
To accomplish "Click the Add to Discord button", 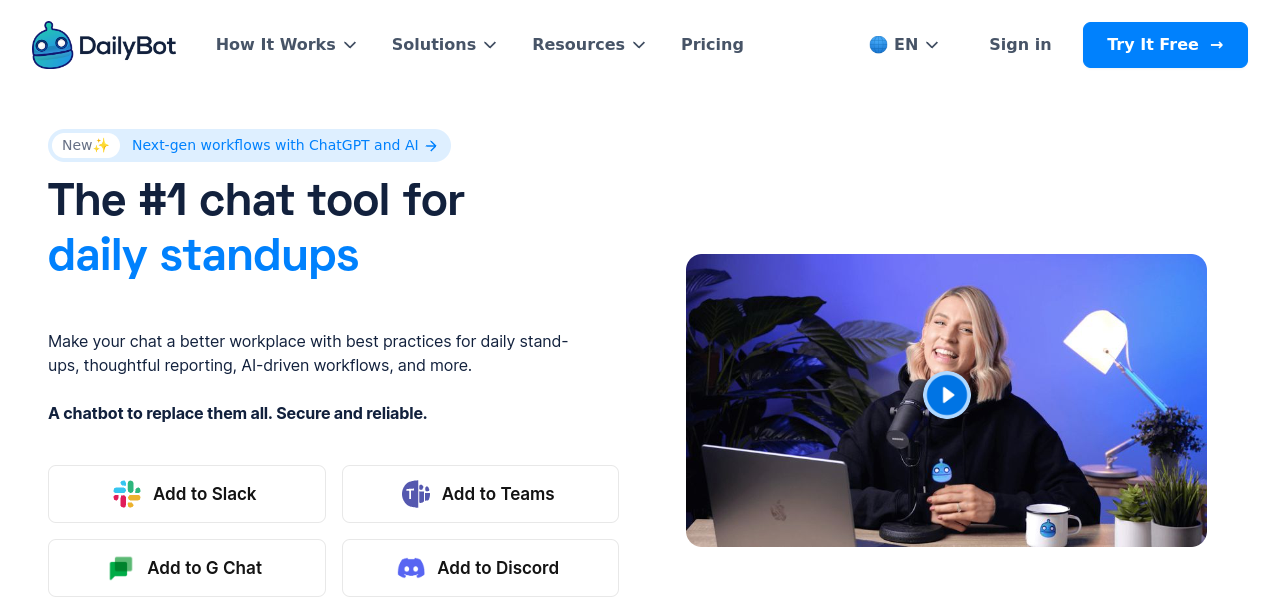I will click(x=480, y=568).
